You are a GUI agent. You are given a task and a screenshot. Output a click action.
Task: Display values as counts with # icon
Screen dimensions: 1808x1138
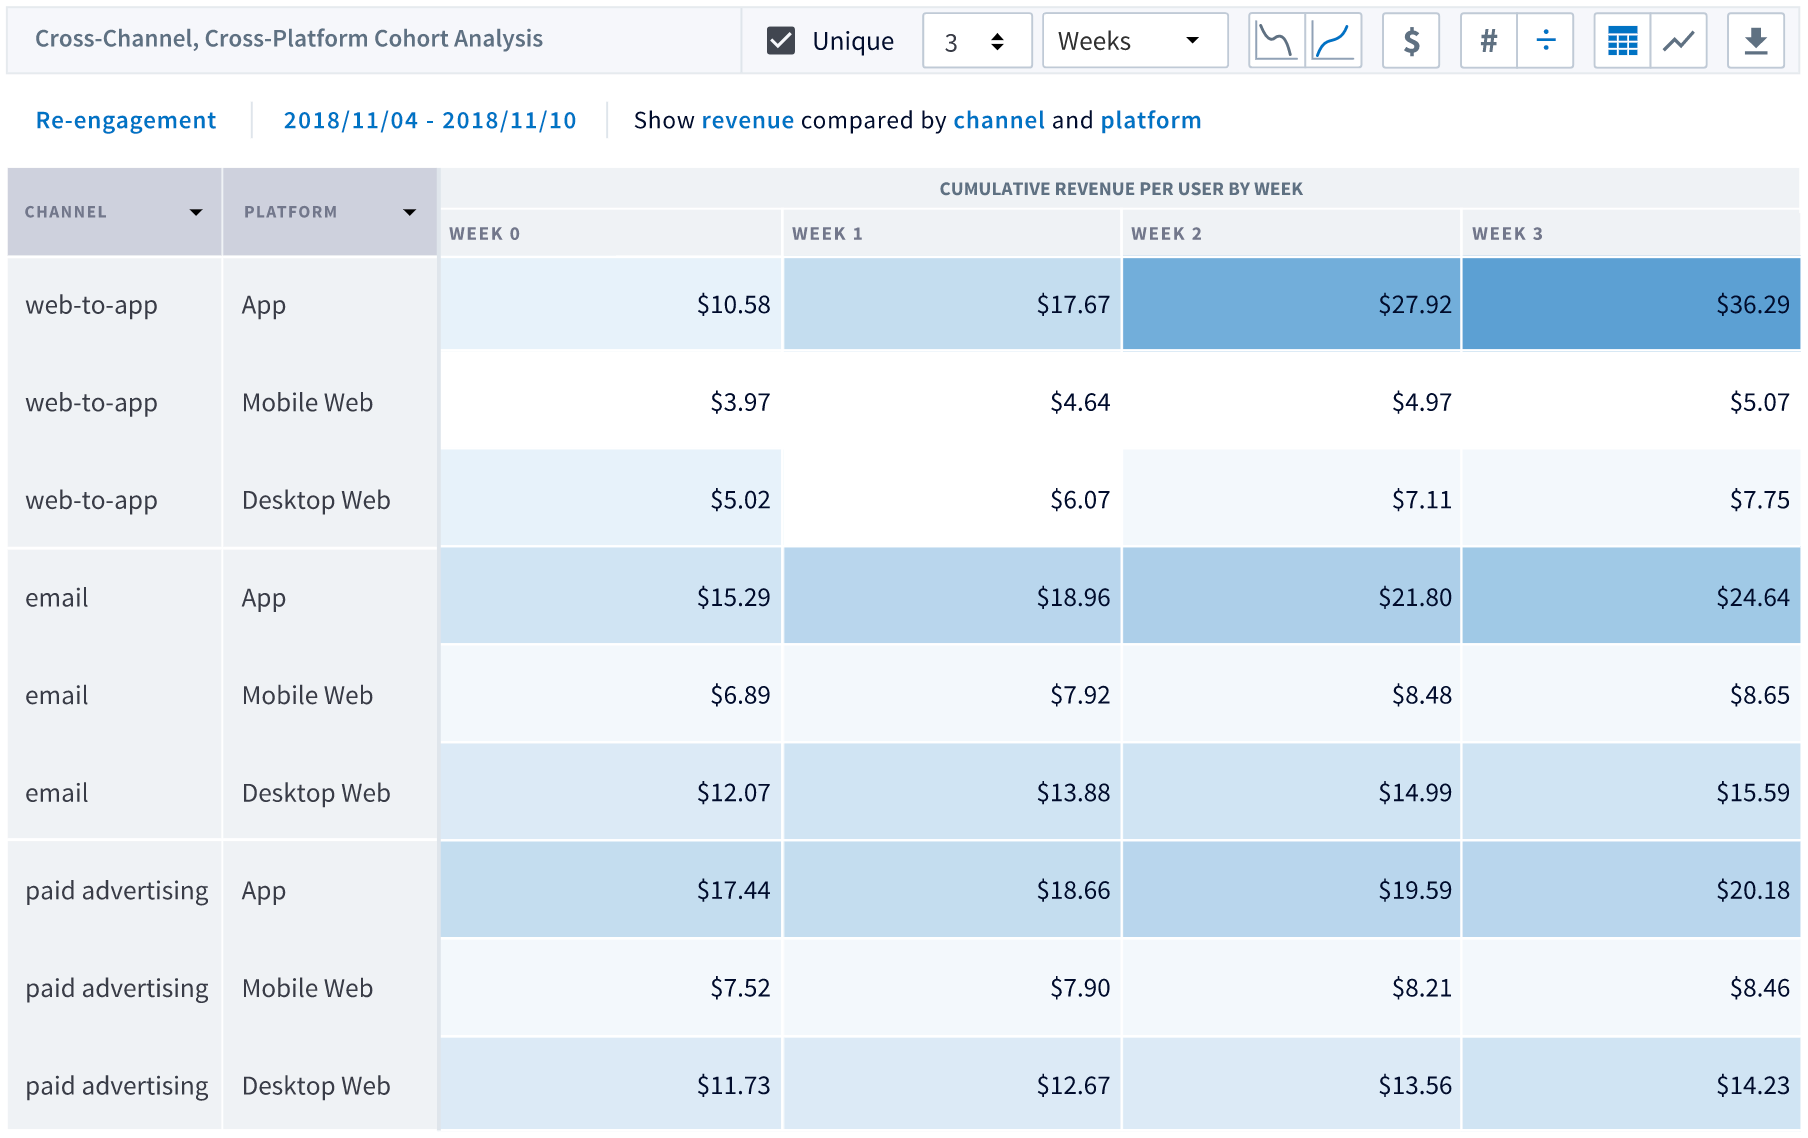tap(1488, 40)
